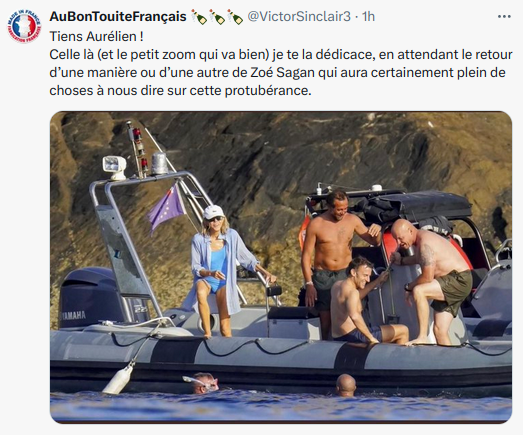This screenshot has height=435, width=523.
Task: Click the Made in France profile avatar
Action: pyautogui.click(x=24, y=26)
